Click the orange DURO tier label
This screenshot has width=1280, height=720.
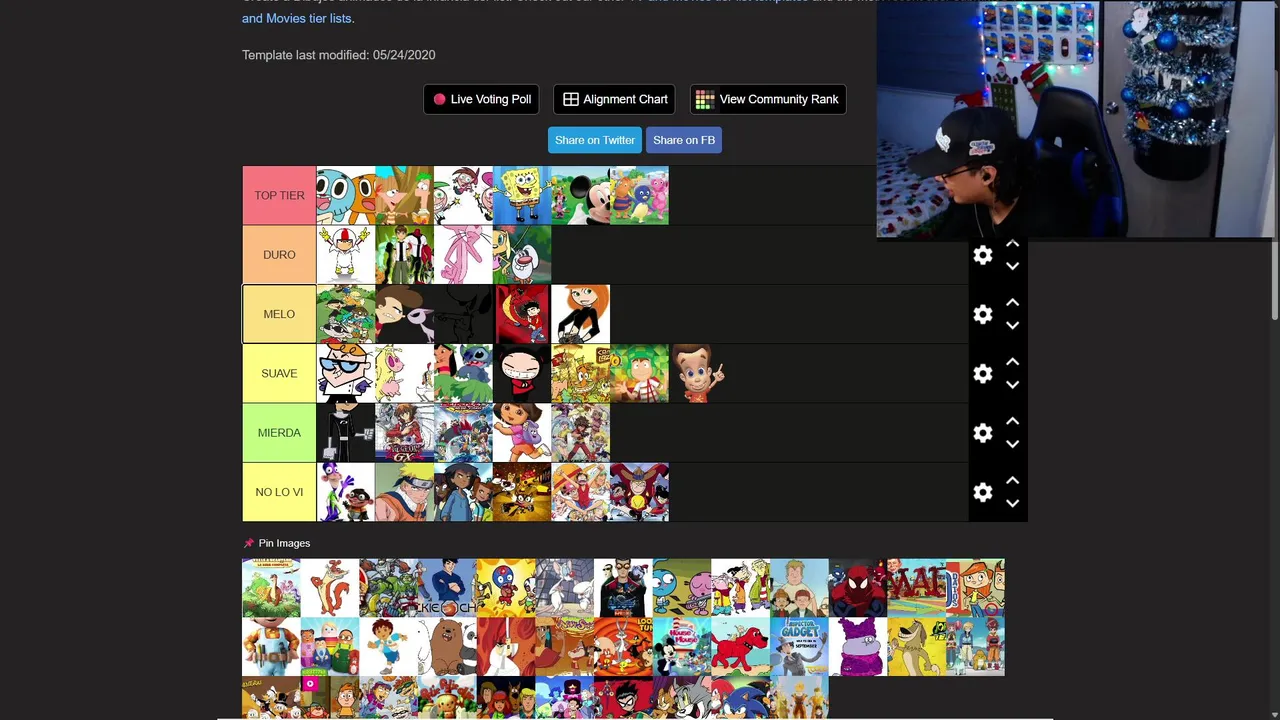279,255
